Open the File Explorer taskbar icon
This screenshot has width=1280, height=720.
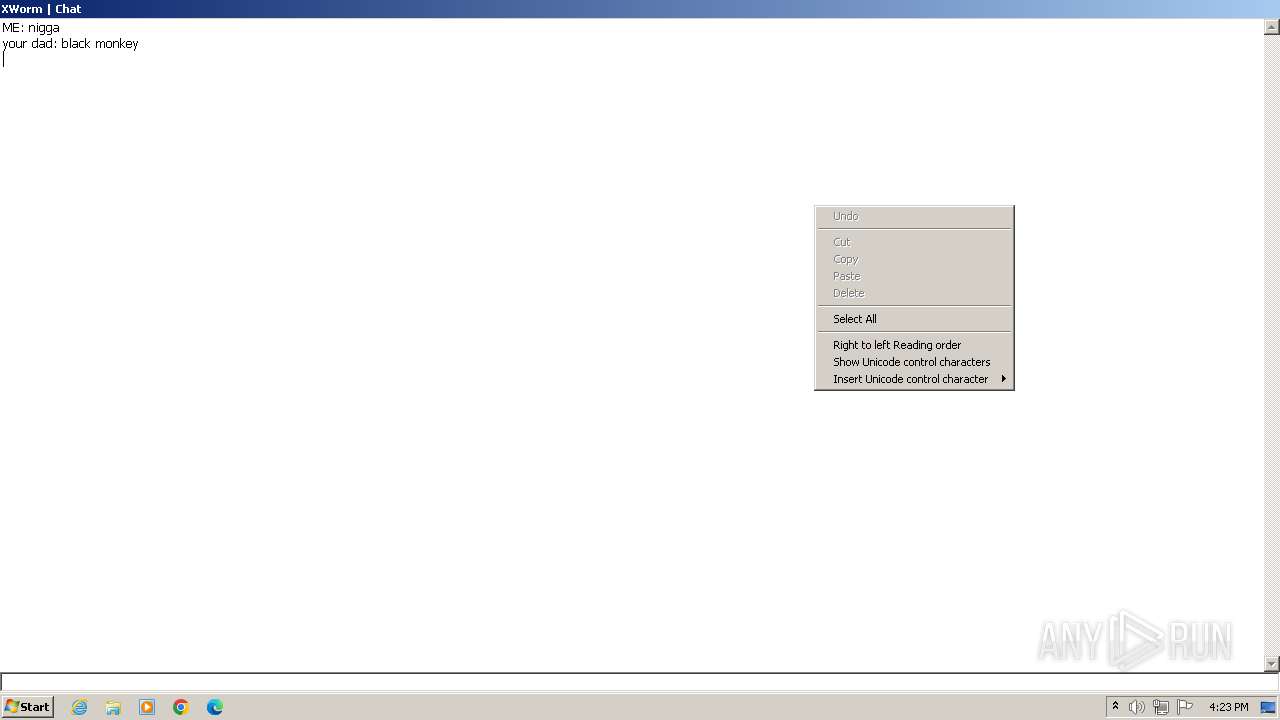113,707
